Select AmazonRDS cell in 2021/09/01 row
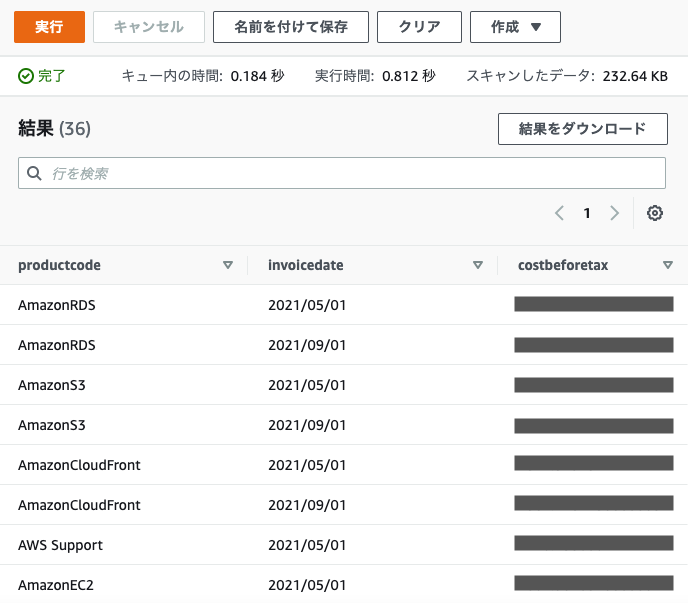This screenshot has height=603, width=688. click(57, 345)
